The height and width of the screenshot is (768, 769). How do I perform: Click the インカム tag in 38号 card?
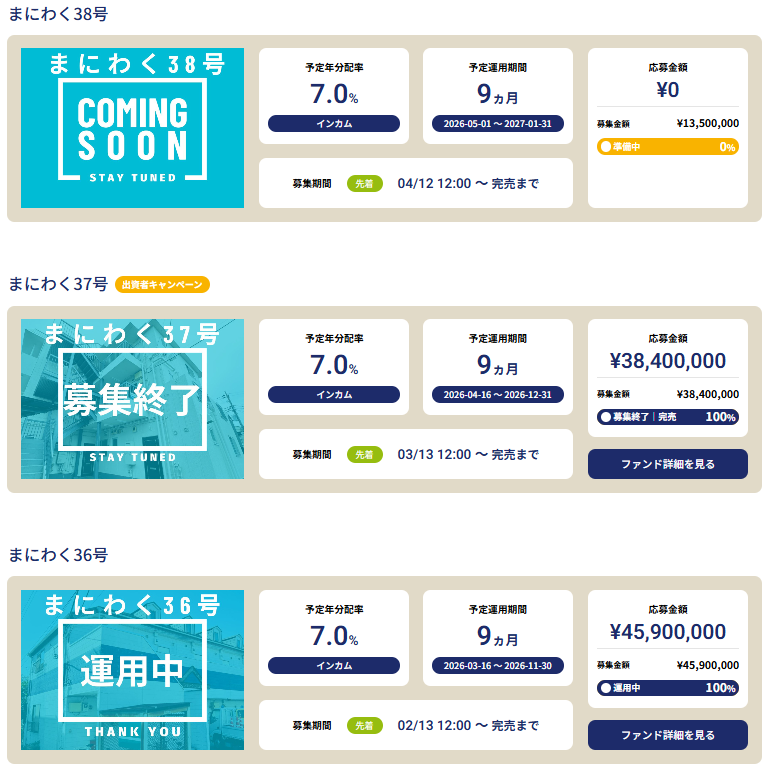(334, 124)
